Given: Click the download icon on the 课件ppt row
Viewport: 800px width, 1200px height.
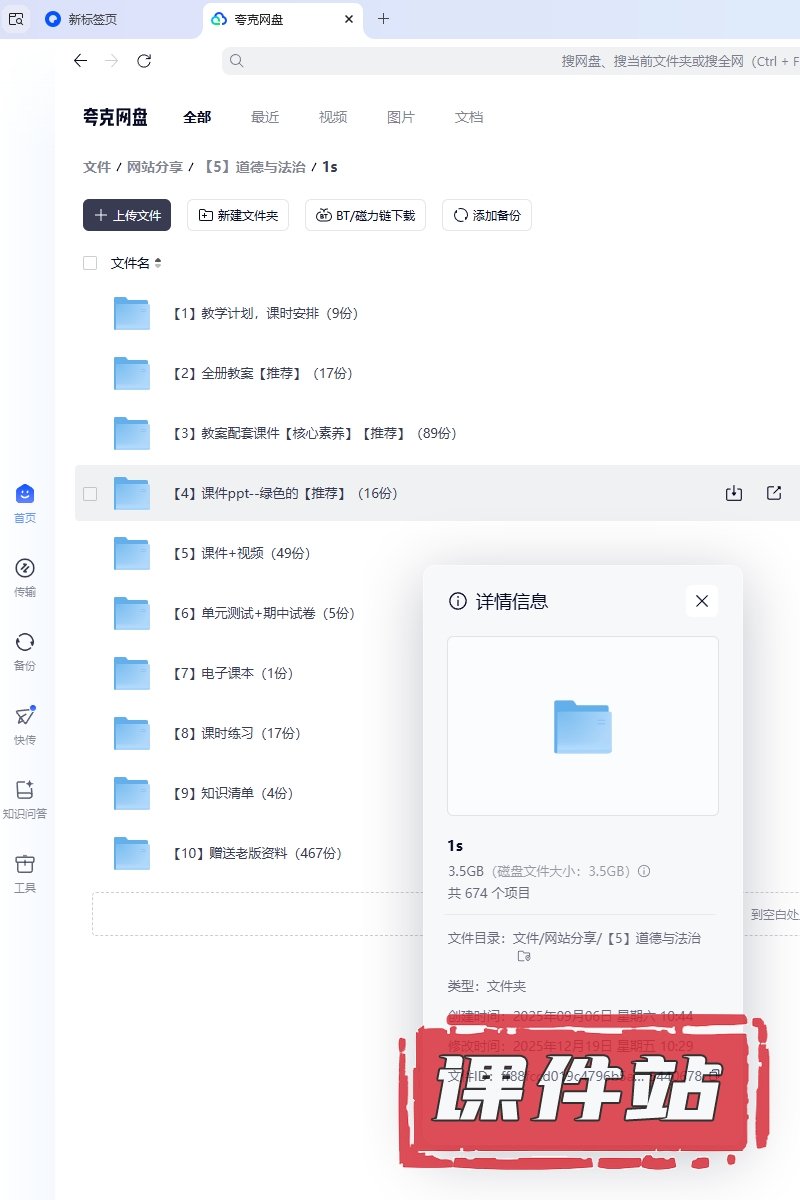Looking at the screenshot, I should click(x=734, y=493).
